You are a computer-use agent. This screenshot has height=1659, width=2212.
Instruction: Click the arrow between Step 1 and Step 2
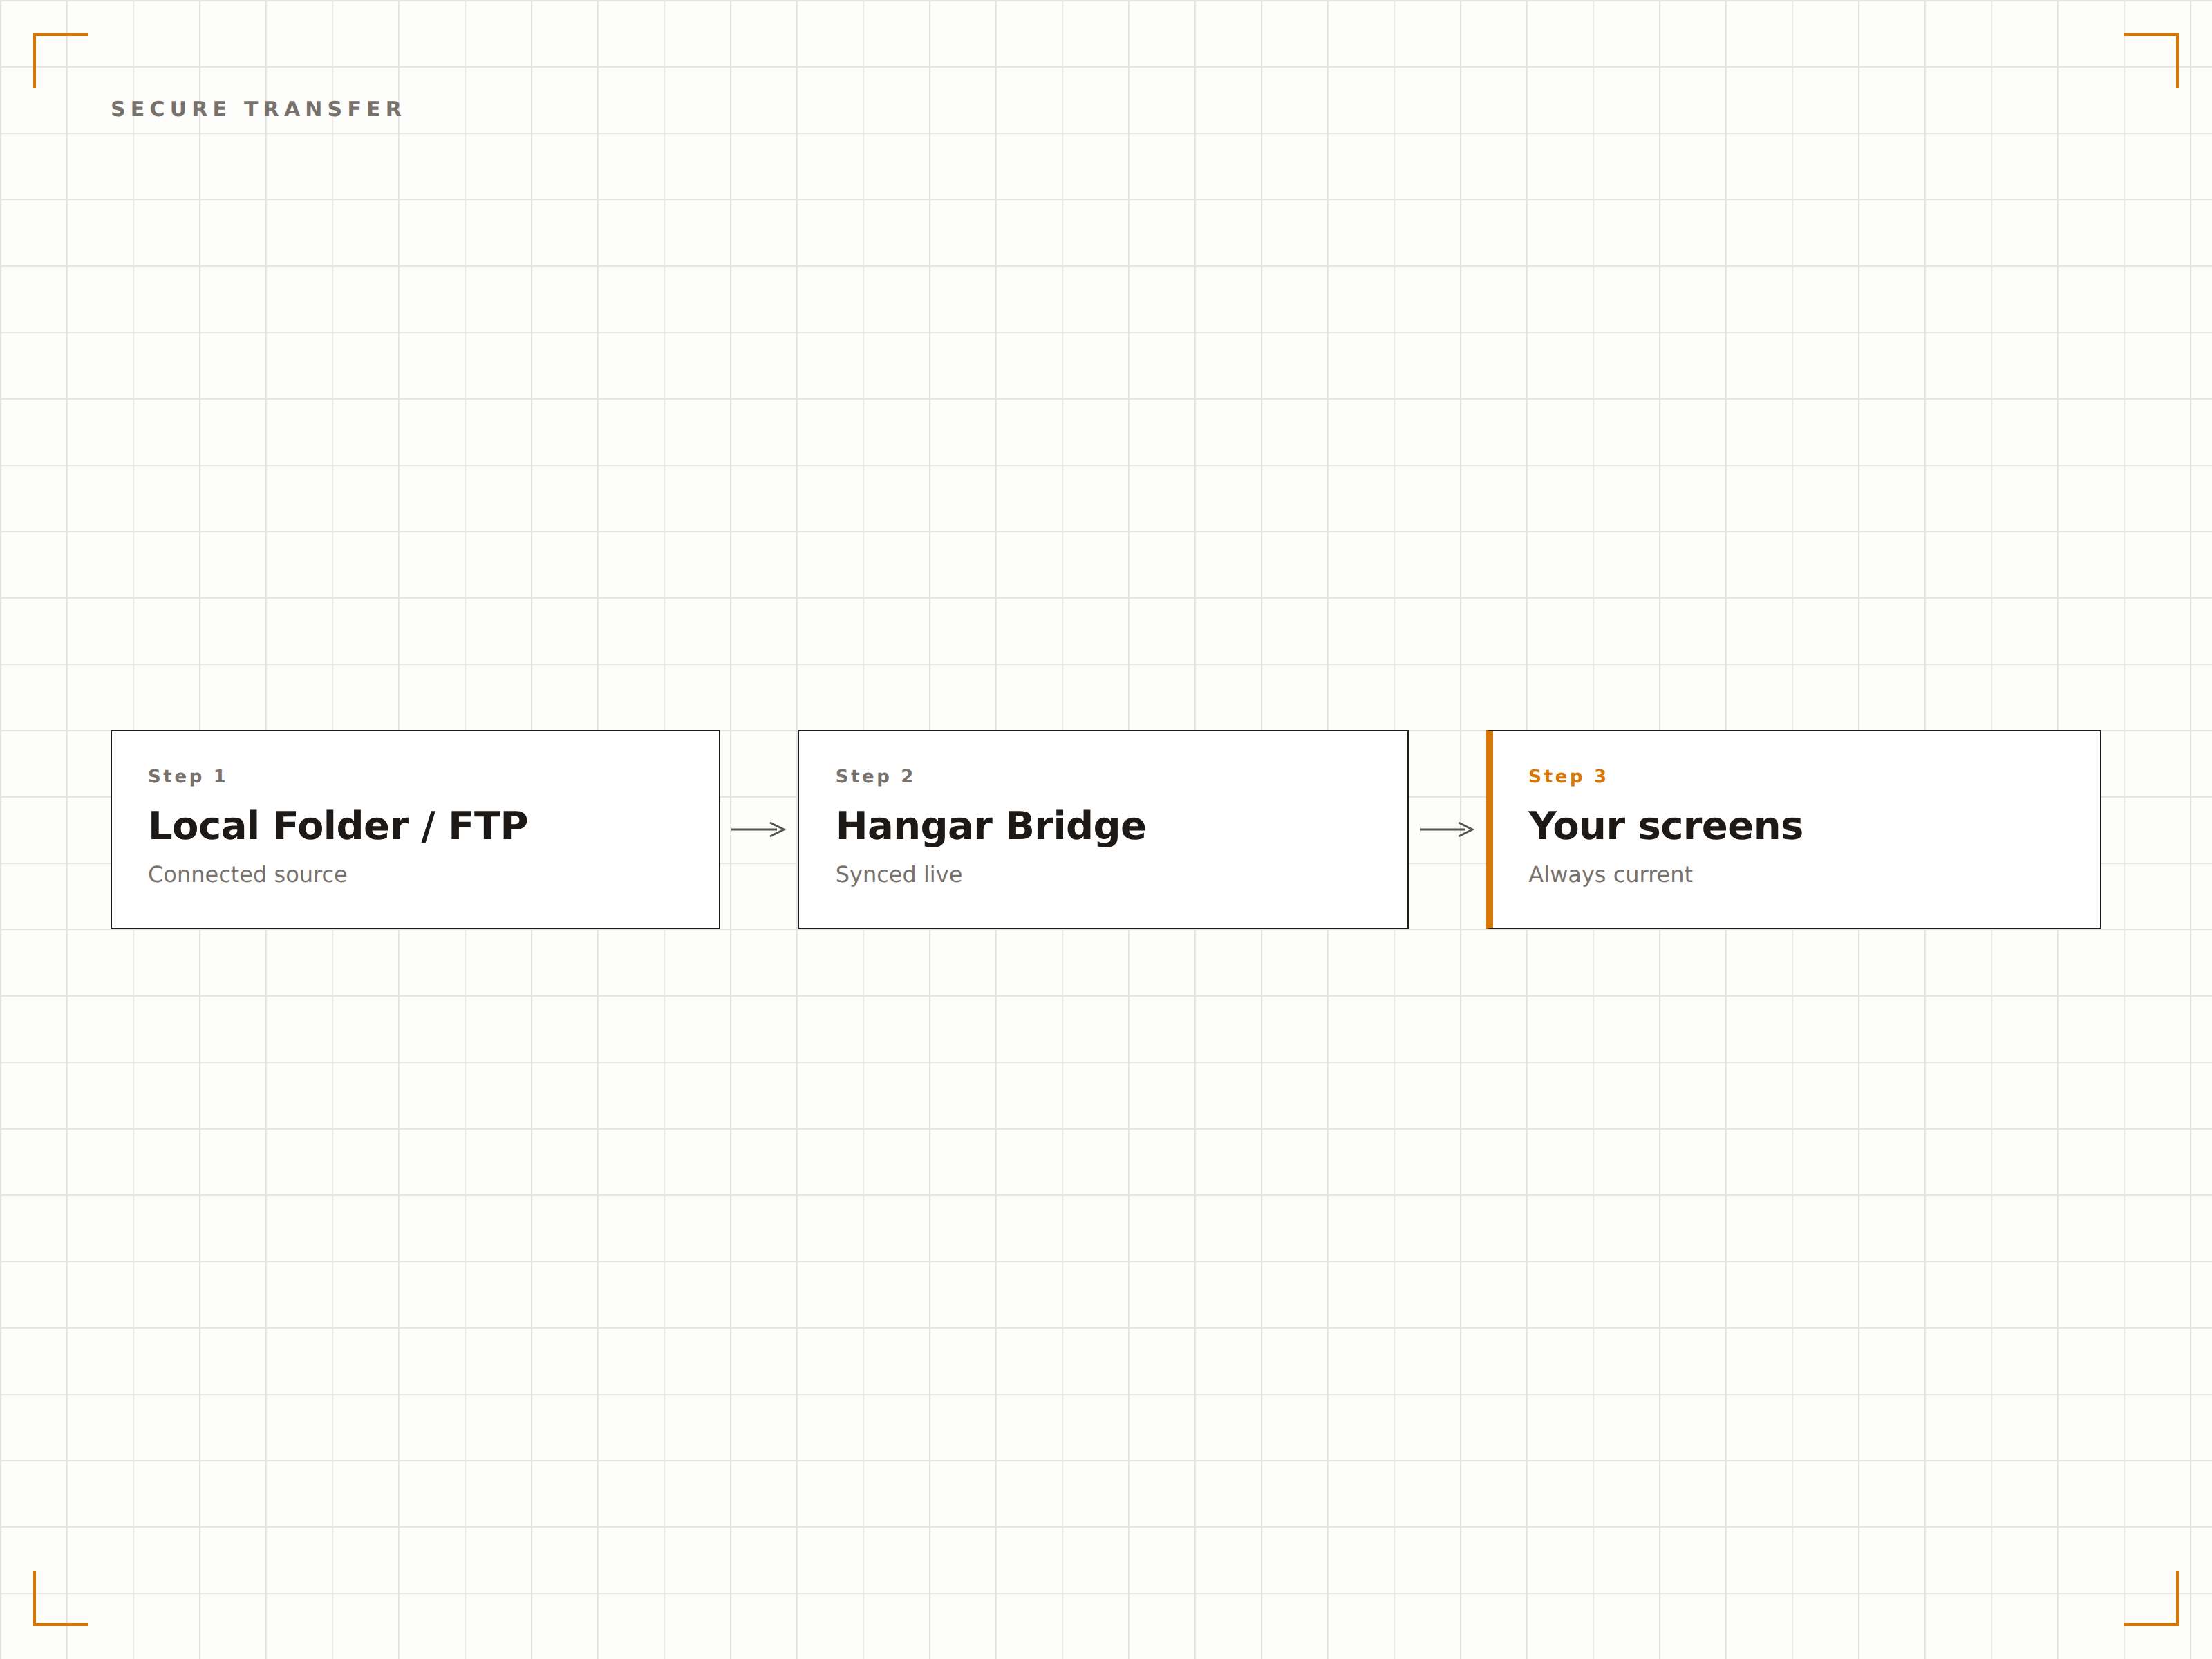(x=758, y=829)
